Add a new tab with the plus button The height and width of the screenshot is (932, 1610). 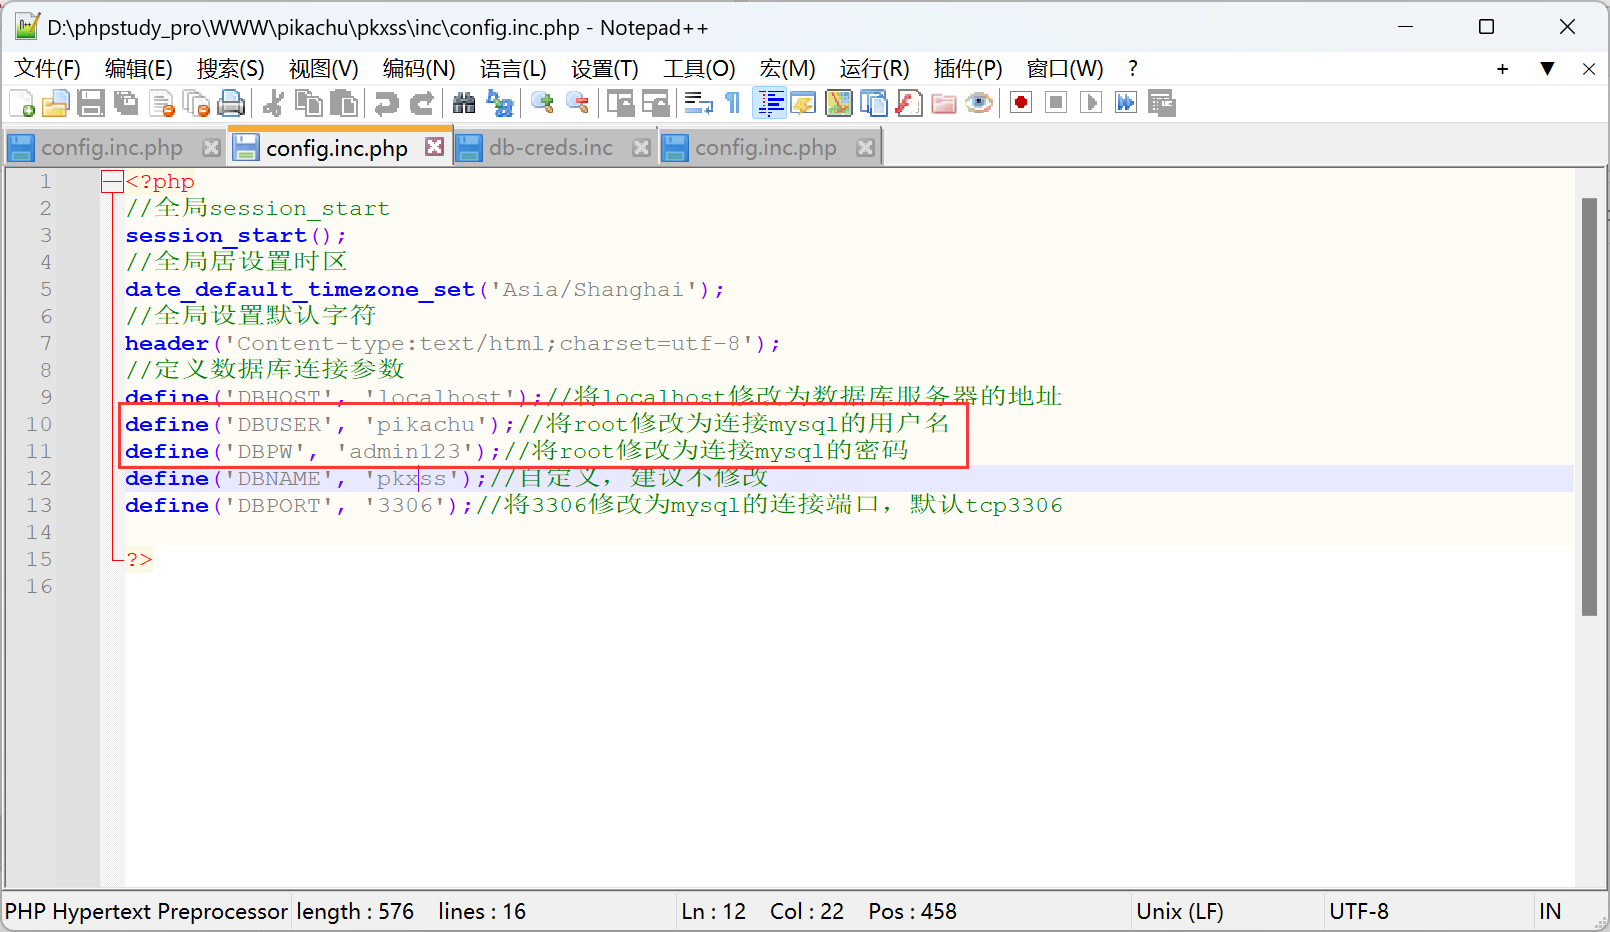[x=1502, y=69]
